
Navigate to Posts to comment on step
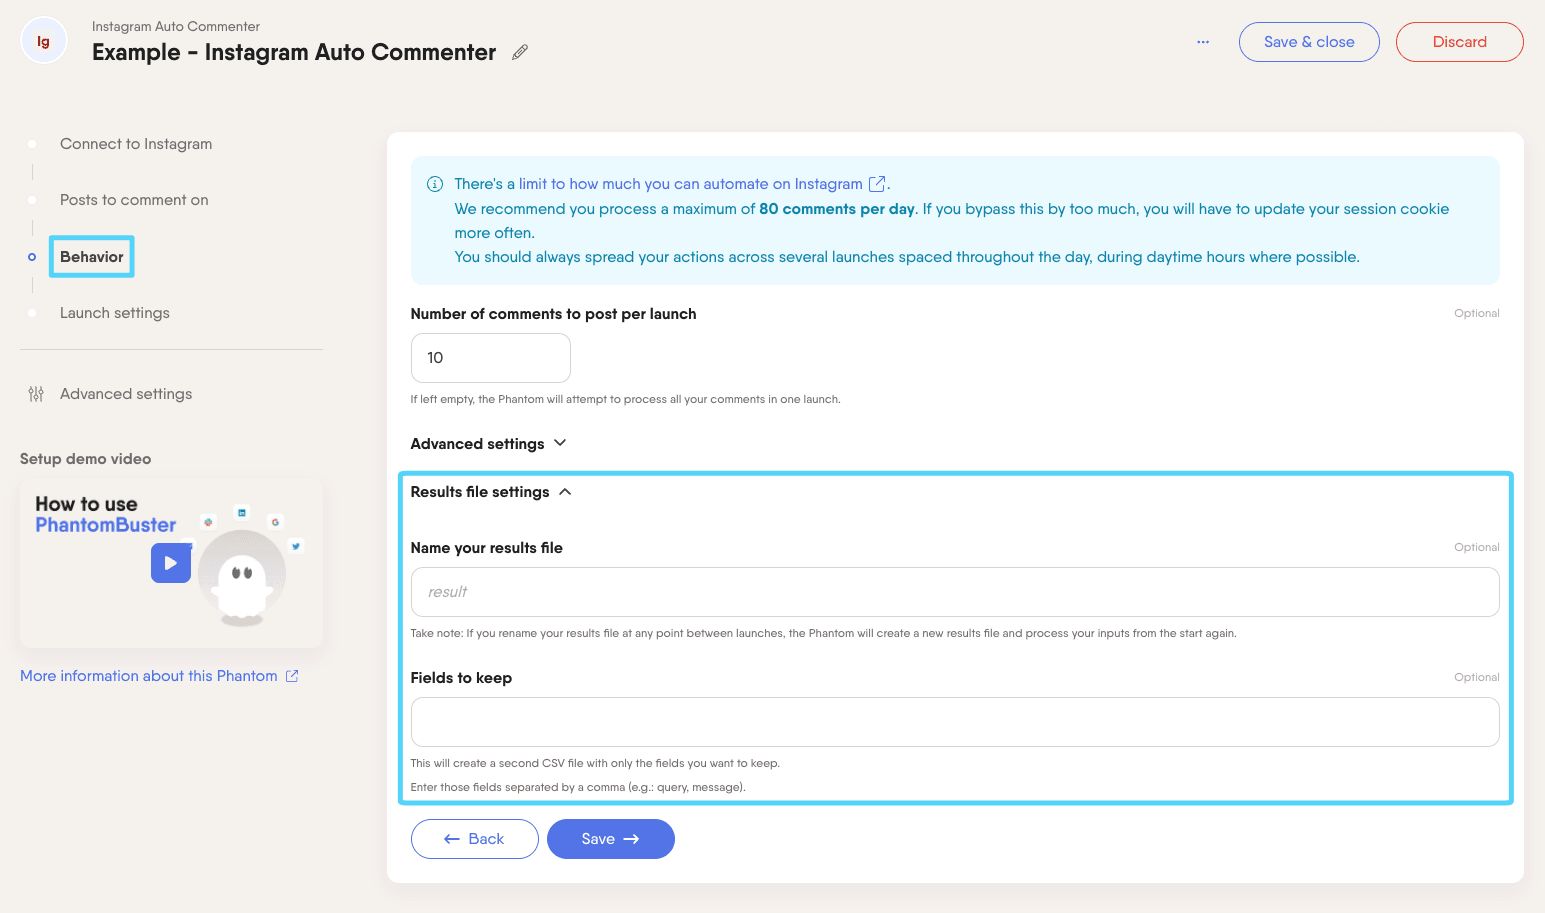(x=133, y=199)
